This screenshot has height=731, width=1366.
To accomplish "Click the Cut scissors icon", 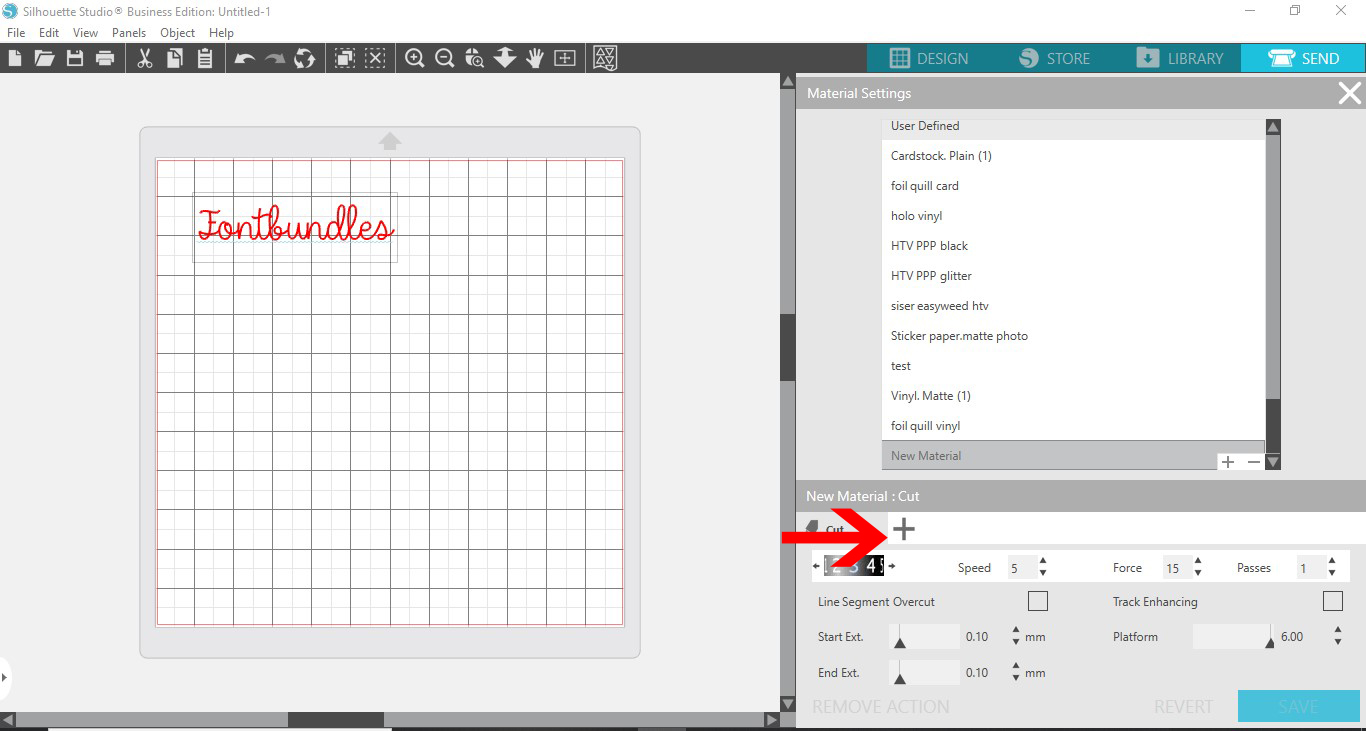I will [145, 58].
